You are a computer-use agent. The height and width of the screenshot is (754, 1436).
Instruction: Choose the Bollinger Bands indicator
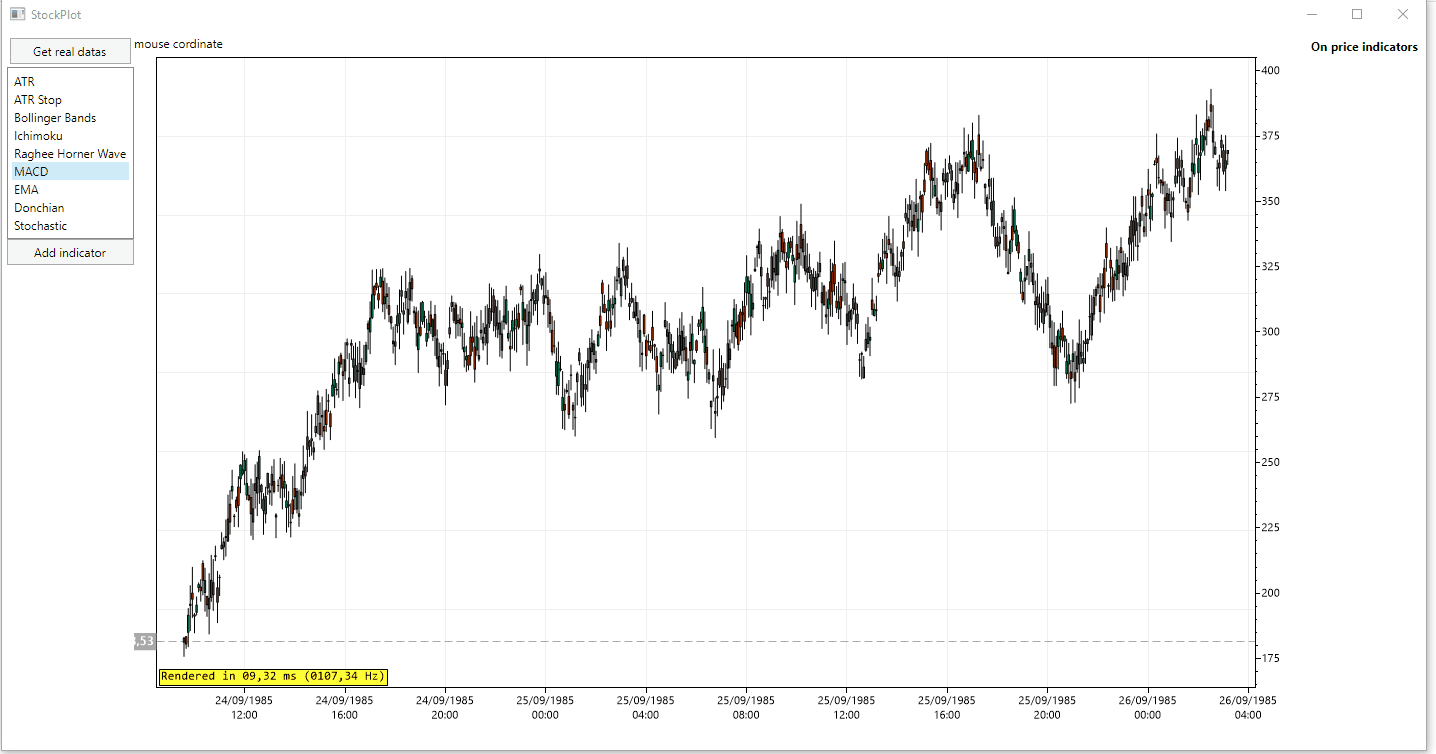(x=70, y=118)
